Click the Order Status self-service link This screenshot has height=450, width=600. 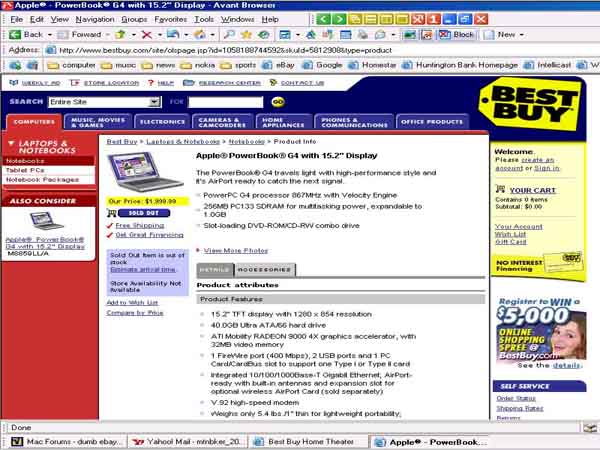516,399
